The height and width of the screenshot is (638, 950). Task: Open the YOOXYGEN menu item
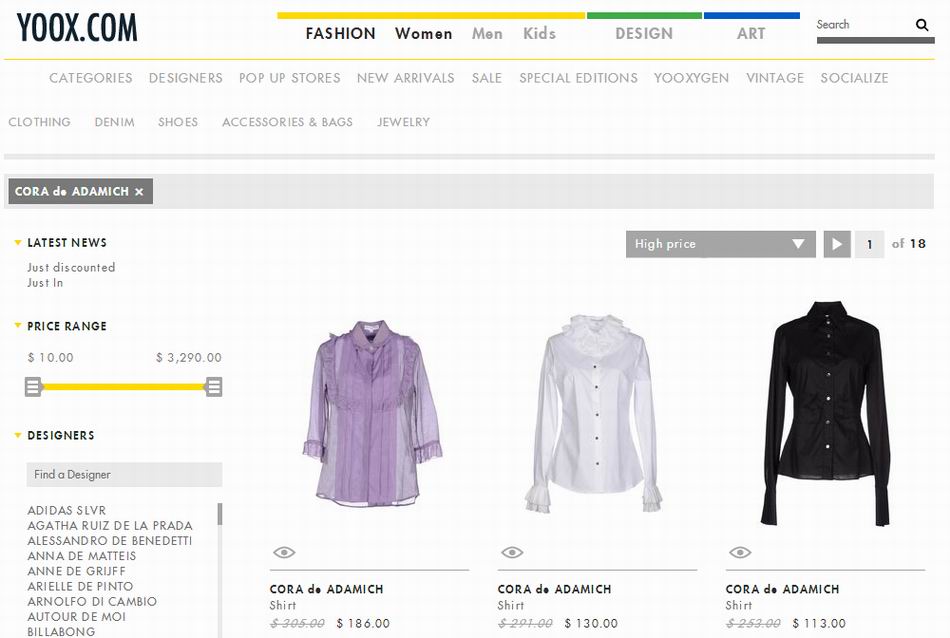tap(691, 78)
